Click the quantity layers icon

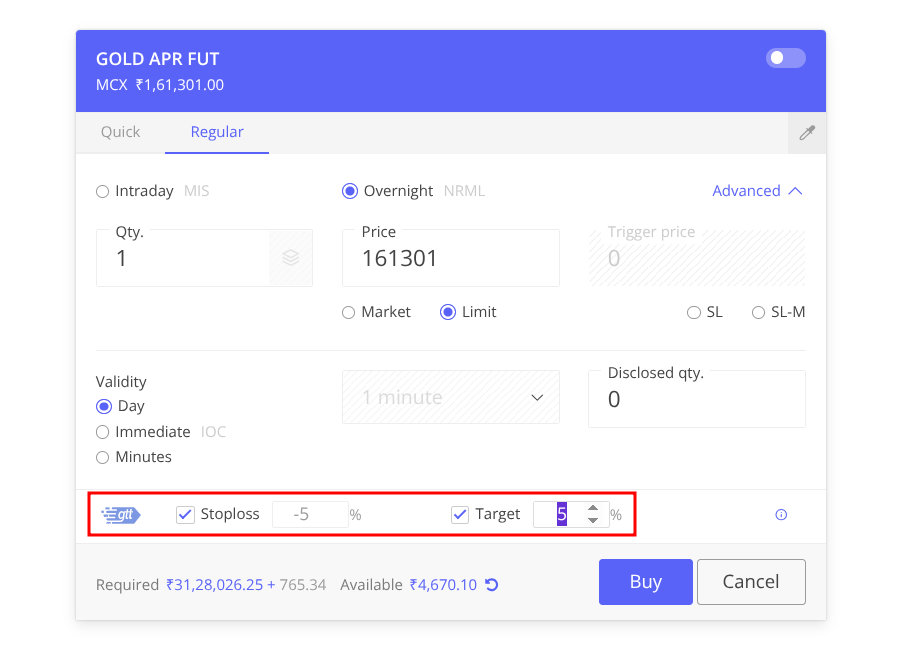click(x=290, y=258)
